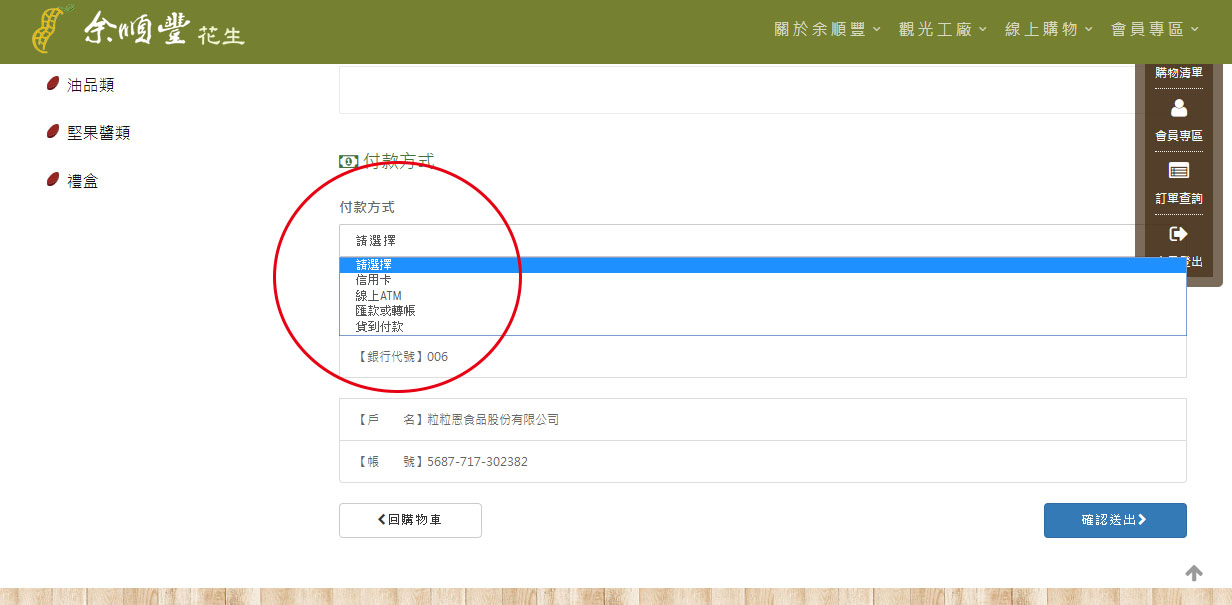Click the 余順豐花生 peanut logo

tap(138, 31)
